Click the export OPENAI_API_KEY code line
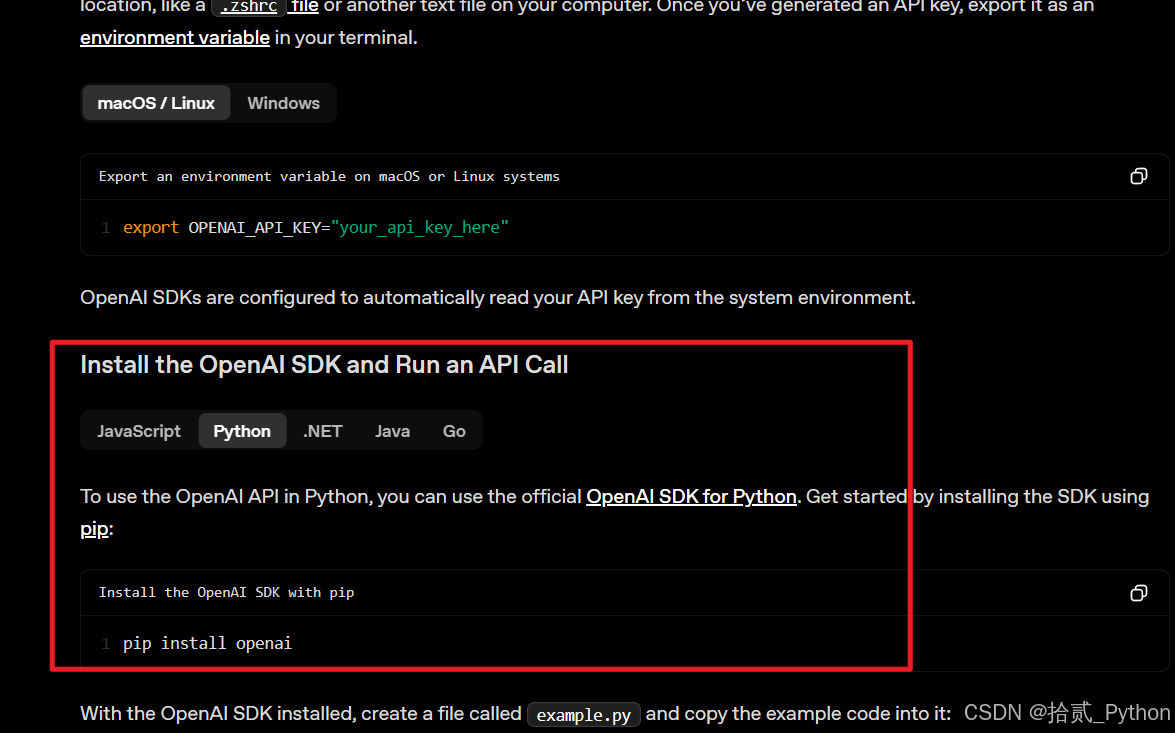 pyautogui.click(x=315, y=227)
